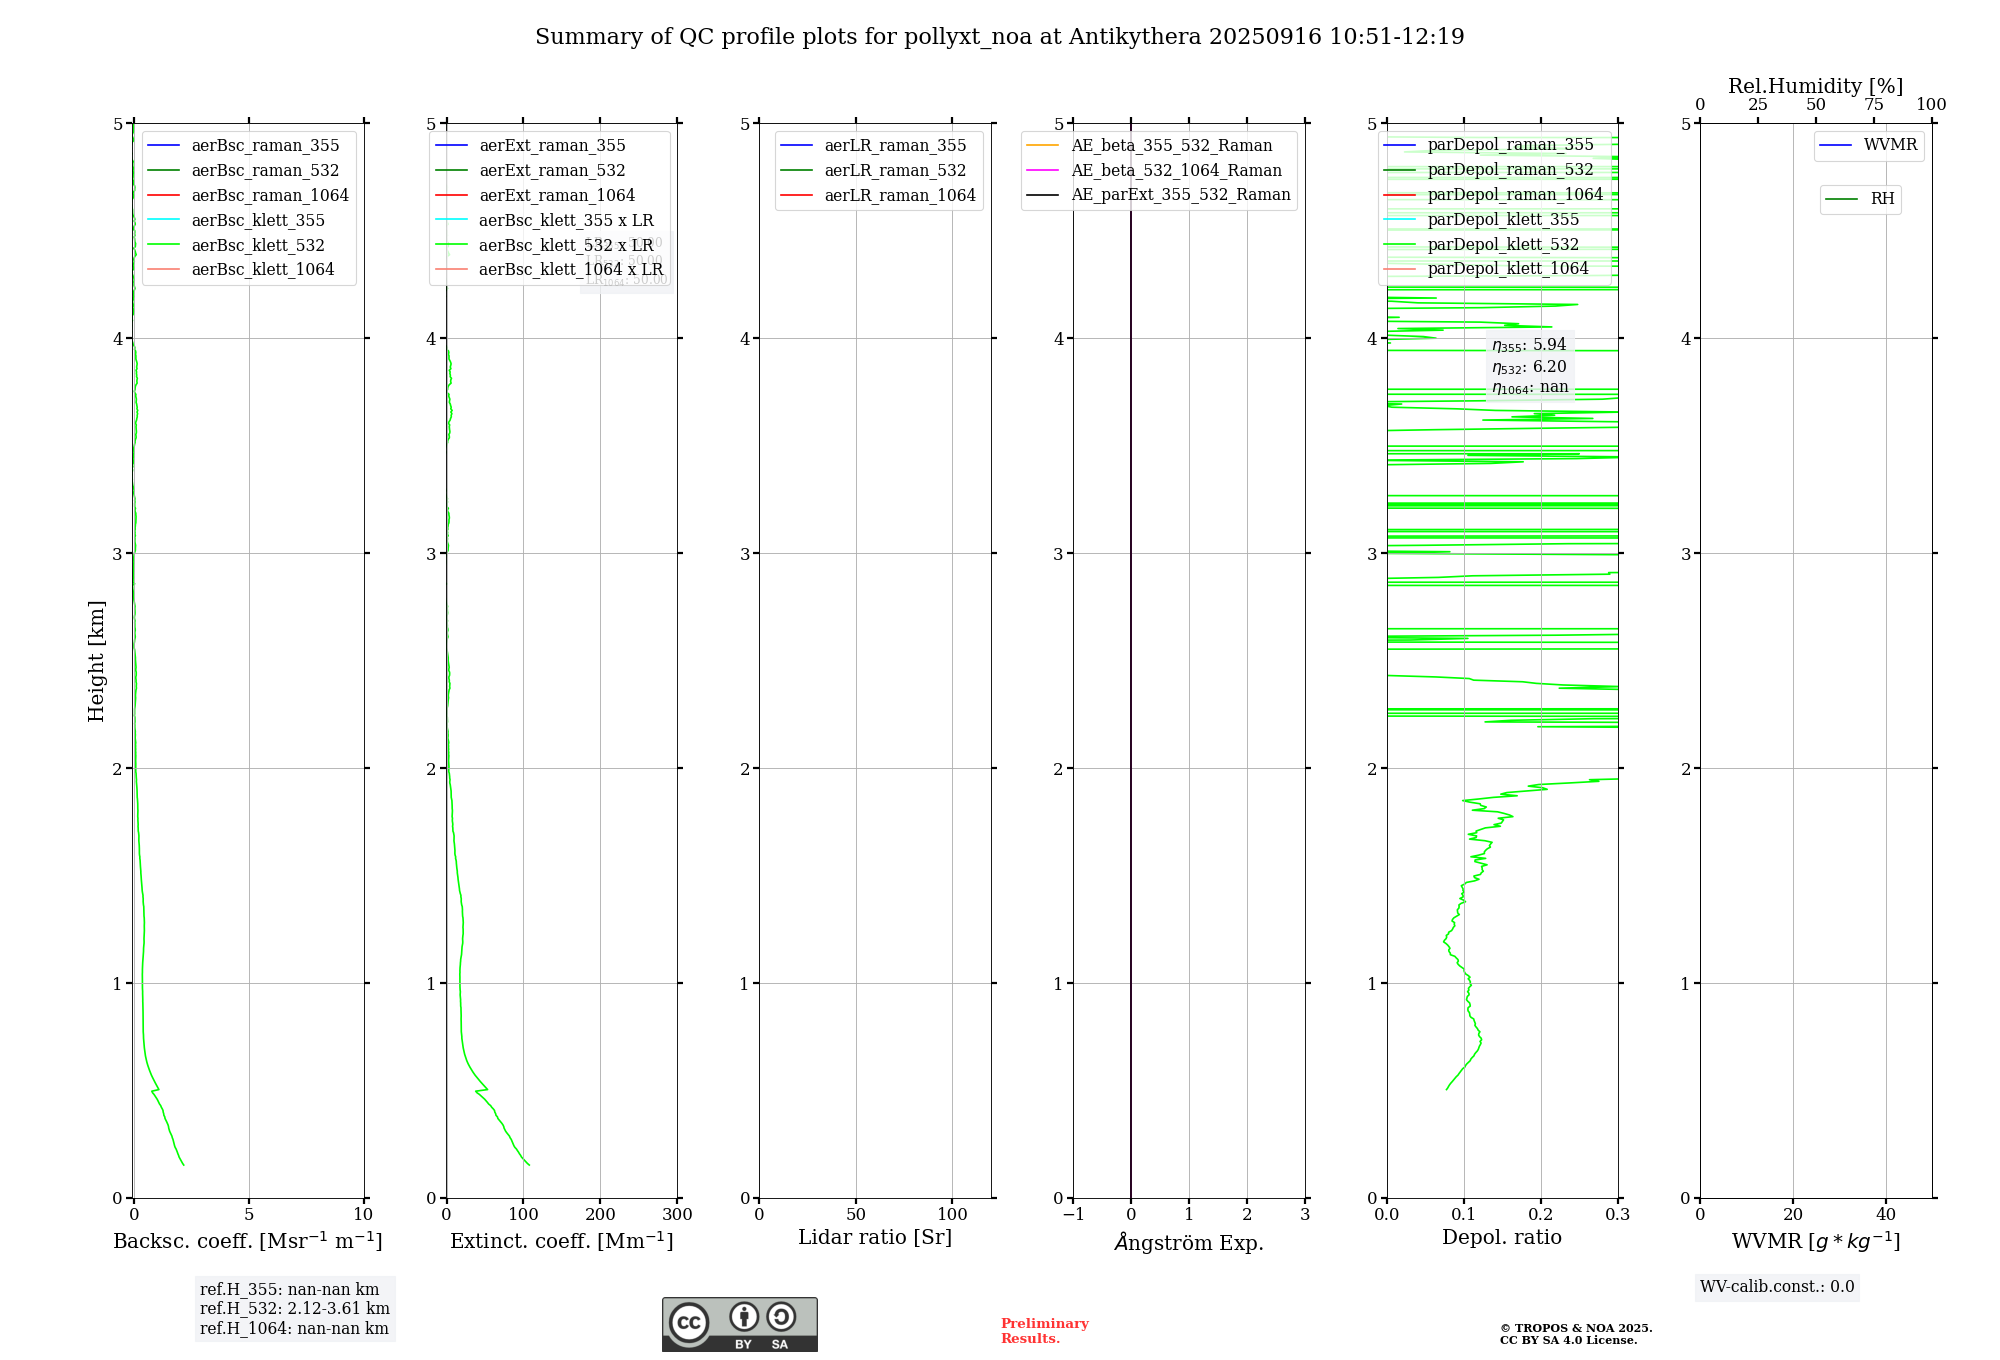This screenshot has height=1360, width=2000.
Task: Select aerBsc_raman_1064 legend entry
Action: (x=248, y=196)
